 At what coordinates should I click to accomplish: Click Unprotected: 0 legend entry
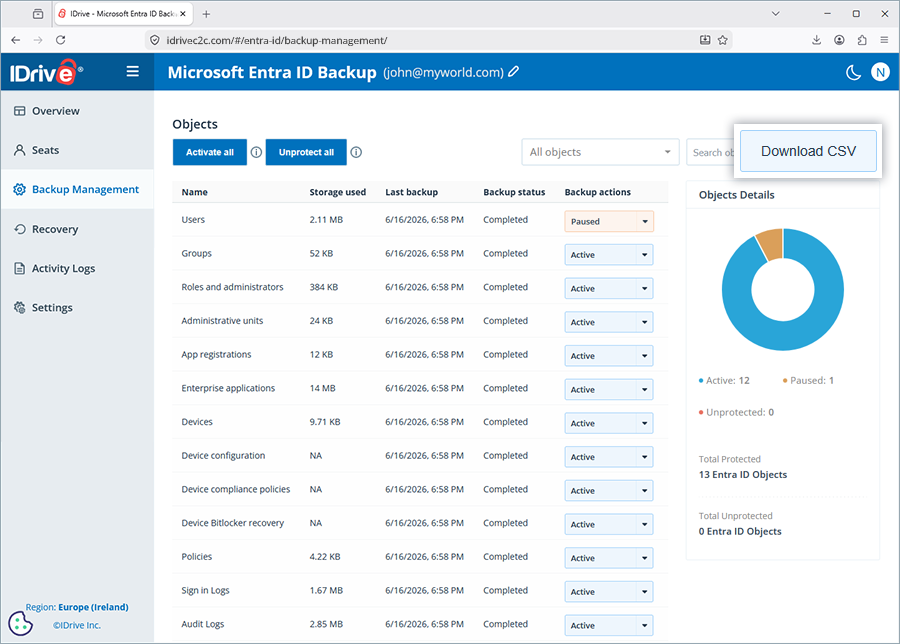pos(736,412)
